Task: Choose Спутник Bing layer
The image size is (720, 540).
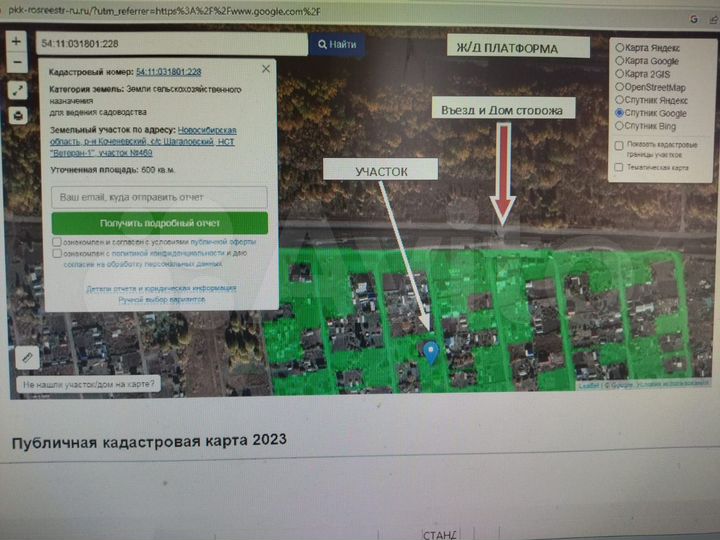Action: coord(620,127)
